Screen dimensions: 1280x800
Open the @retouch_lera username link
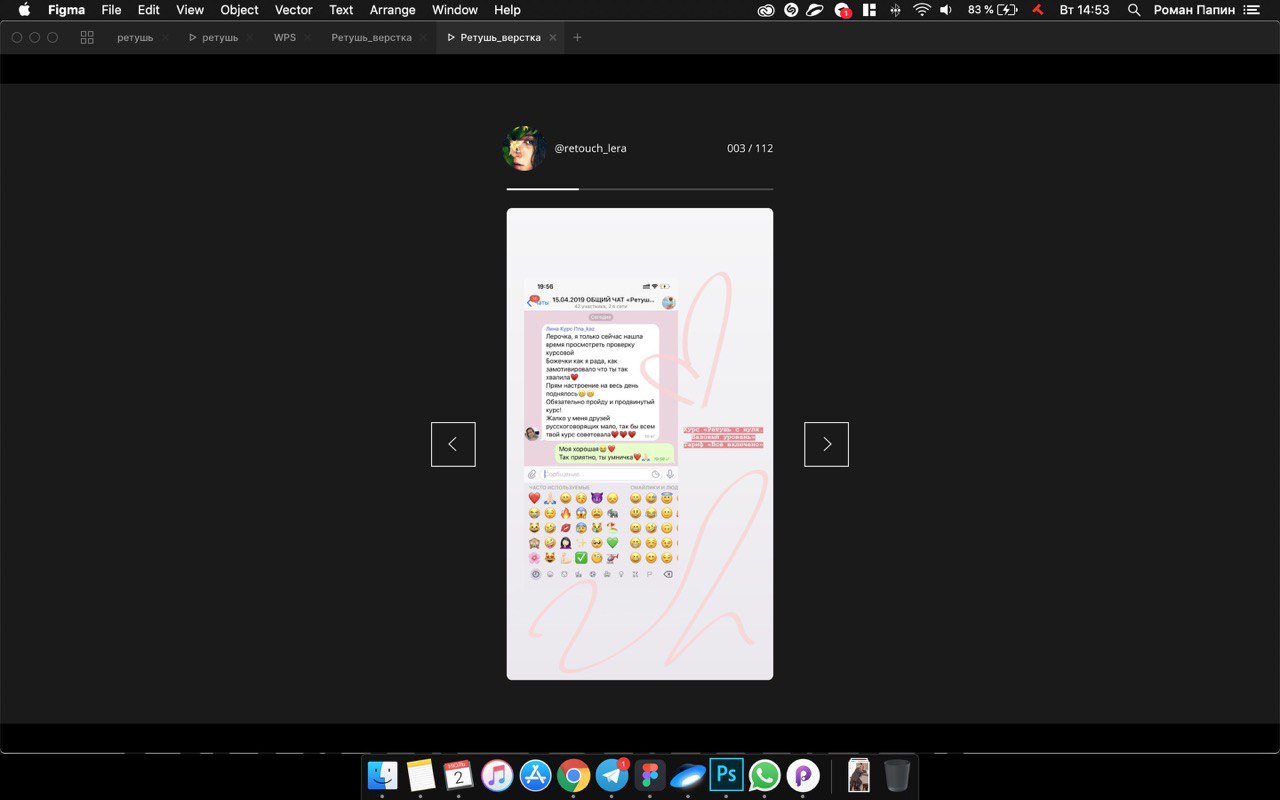point(590,148)
